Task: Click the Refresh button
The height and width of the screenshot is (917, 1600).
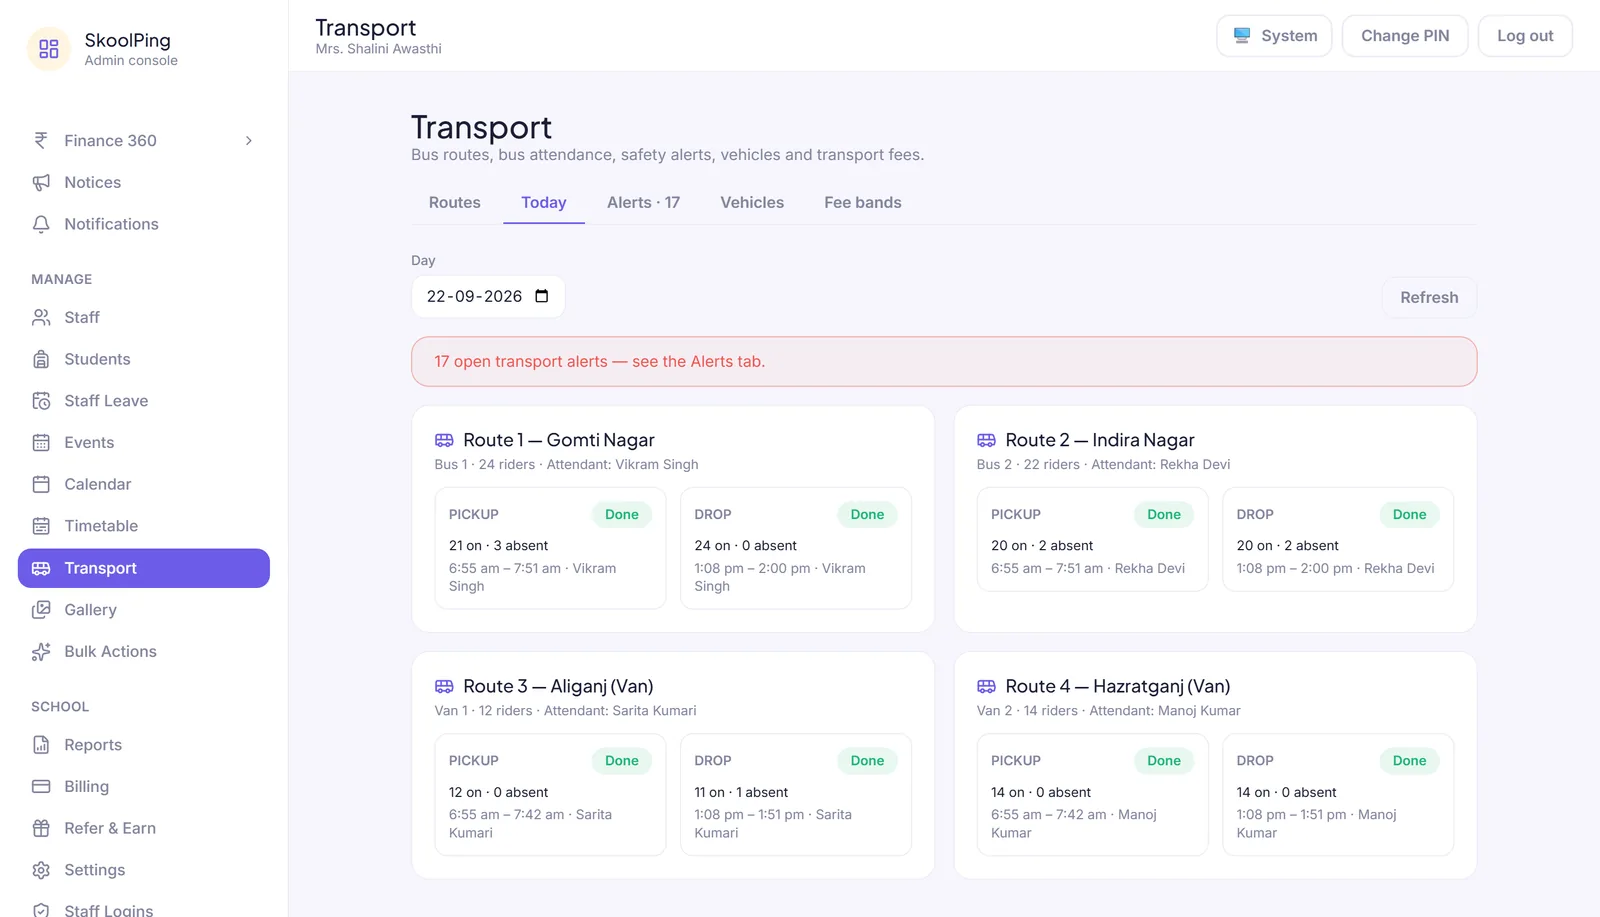Action: pyautogui.click(x=1429, y=298)
